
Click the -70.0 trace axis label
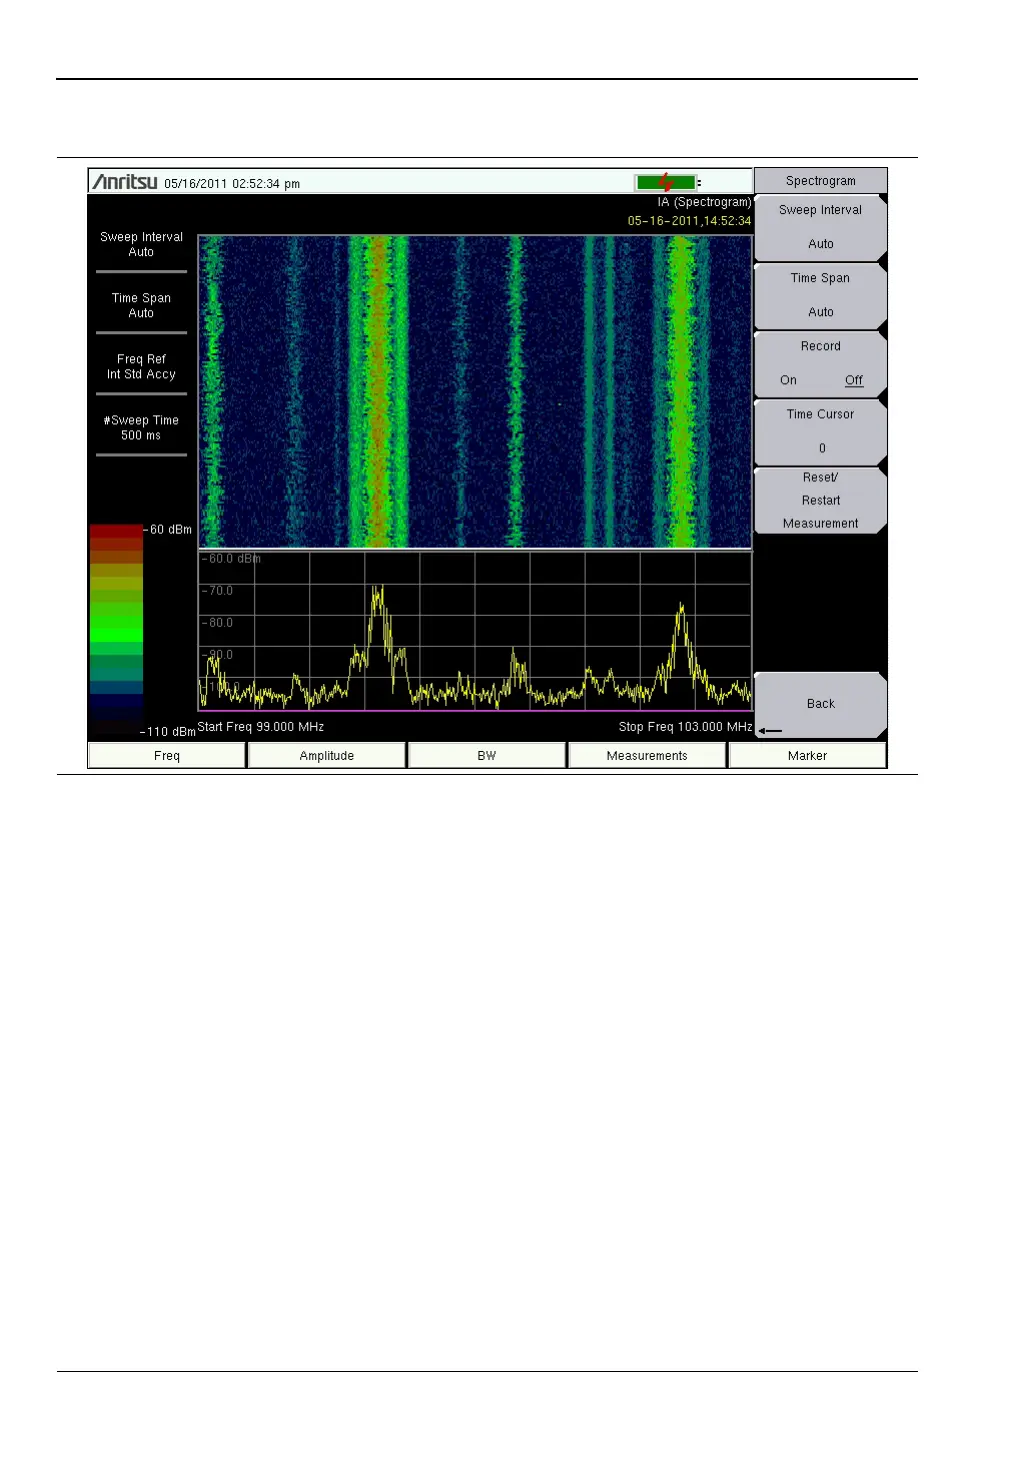coord(217,591)
